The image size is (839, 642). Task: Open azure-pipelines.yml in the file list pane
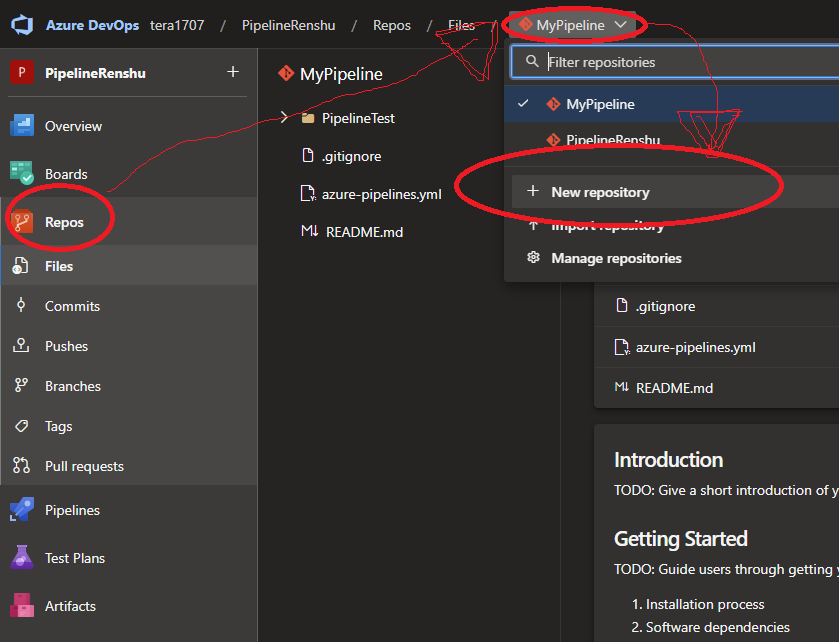pos(696,347)
